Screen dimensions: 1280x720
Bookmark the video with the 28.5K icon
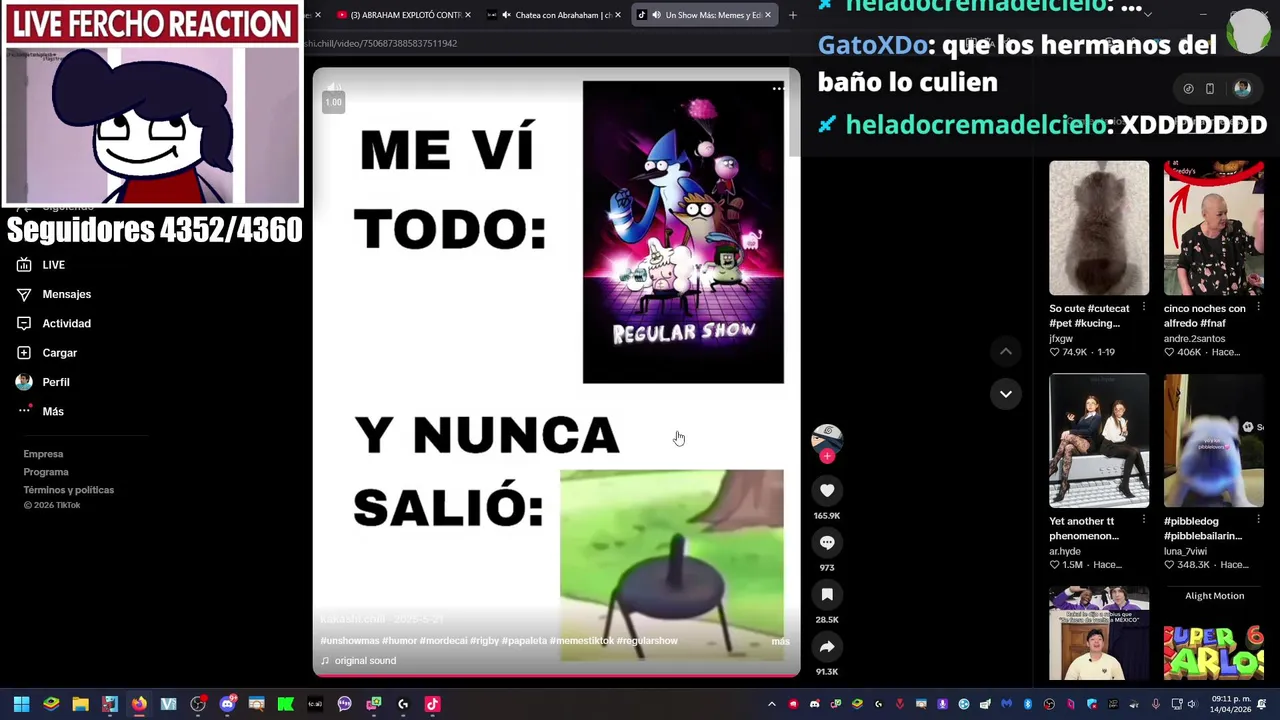[827, 594]
